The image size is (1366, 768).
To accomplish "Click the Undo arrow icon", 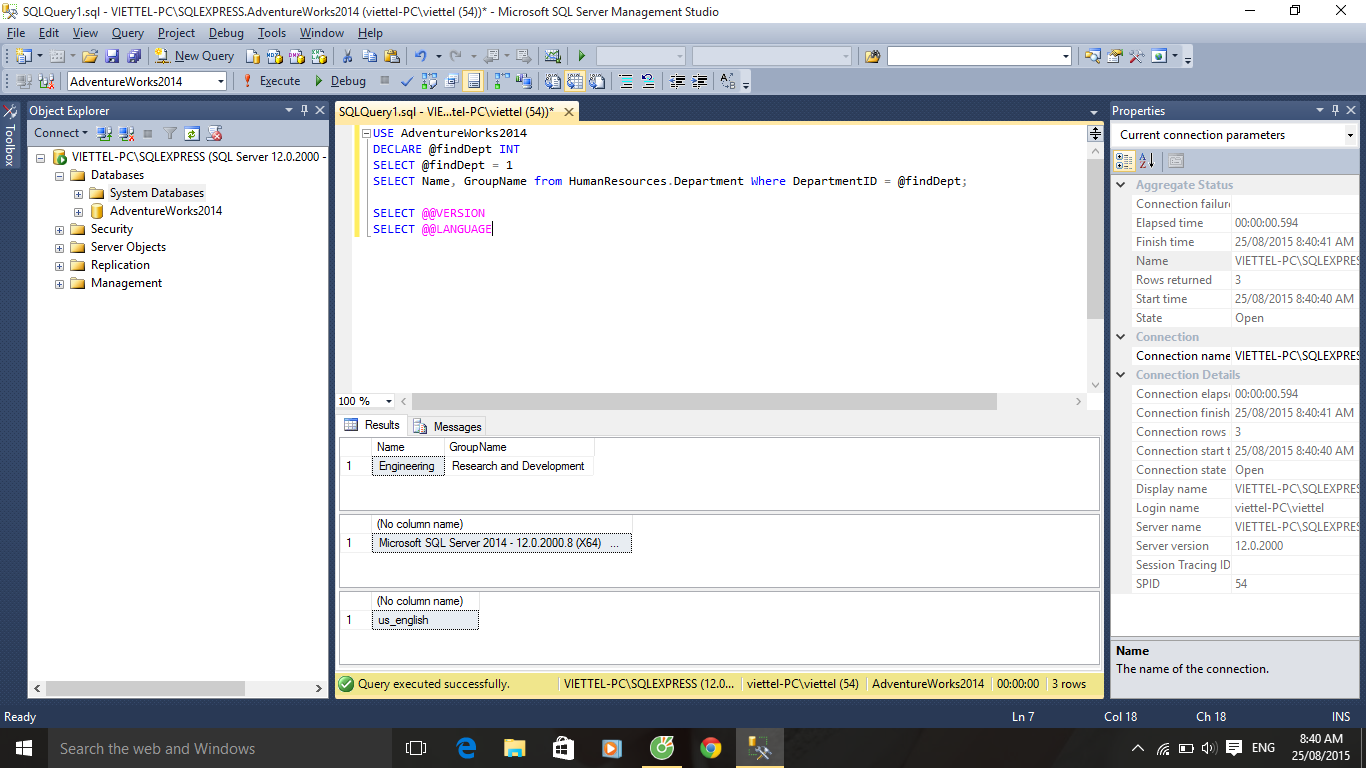I will [421, 56].
